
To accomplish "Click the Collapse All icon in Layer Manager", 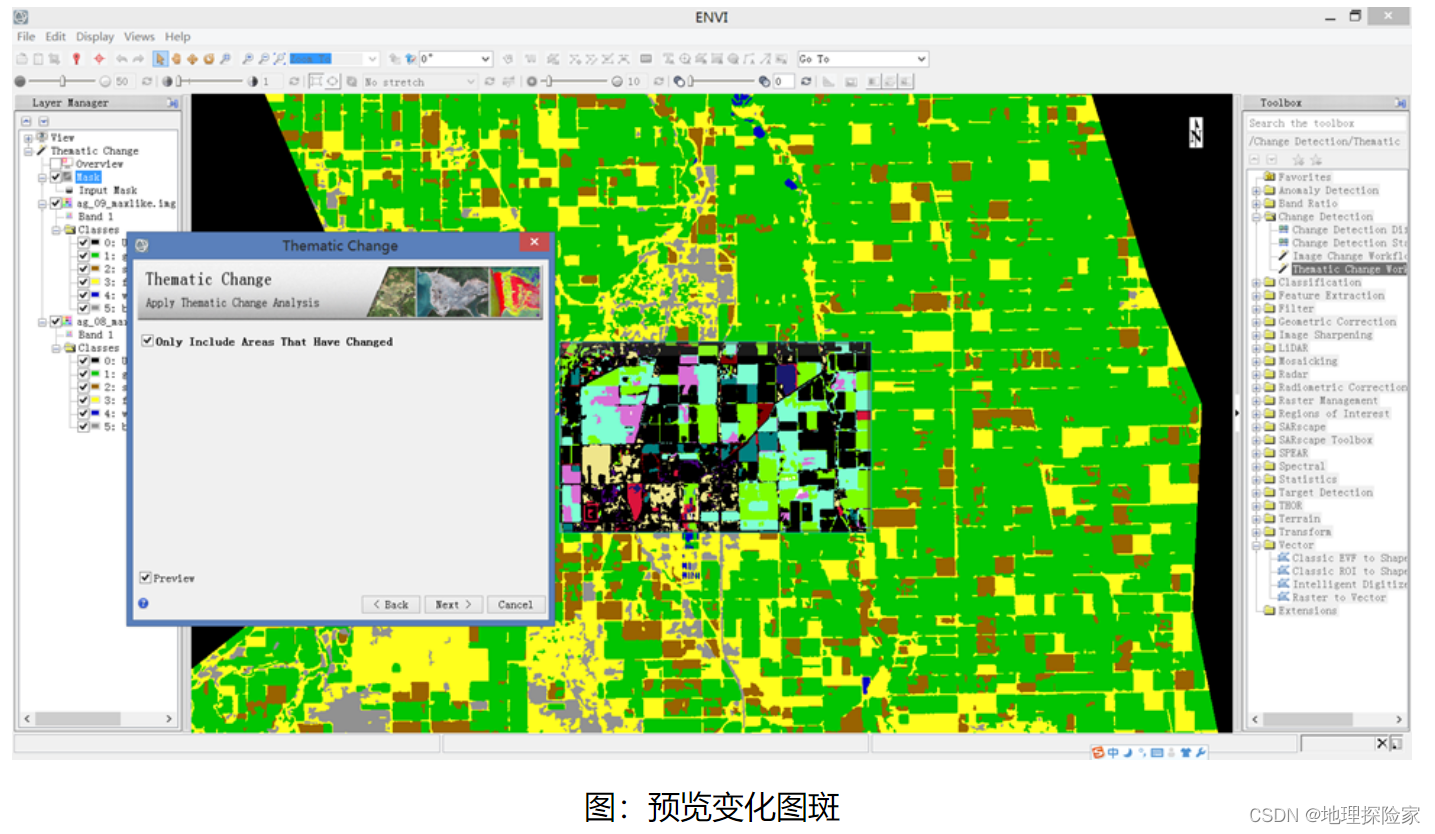I will (27, 121).
